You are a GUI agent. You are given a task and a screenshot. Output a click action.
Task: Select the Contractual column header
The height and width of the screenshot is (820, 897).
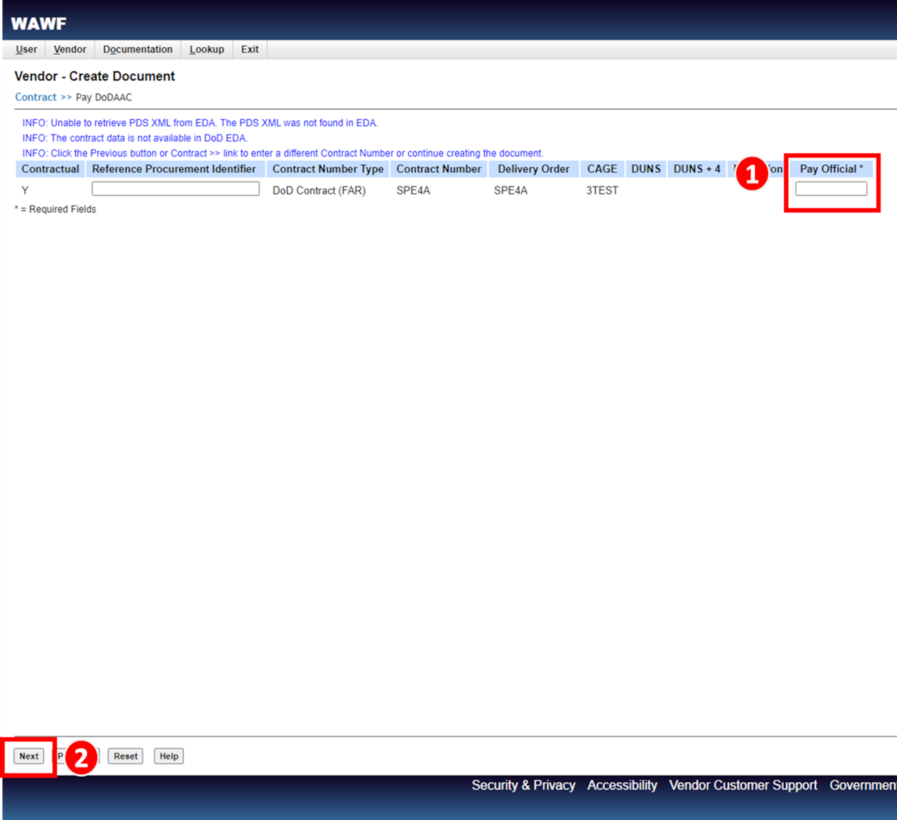coord(50,169)
